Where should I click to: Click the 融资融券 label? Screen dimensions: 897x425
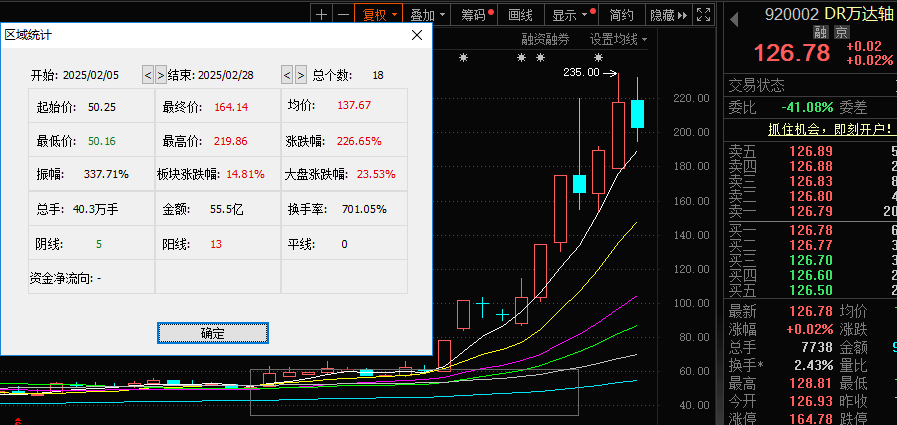pyautogui.click(x=545, y=39)
